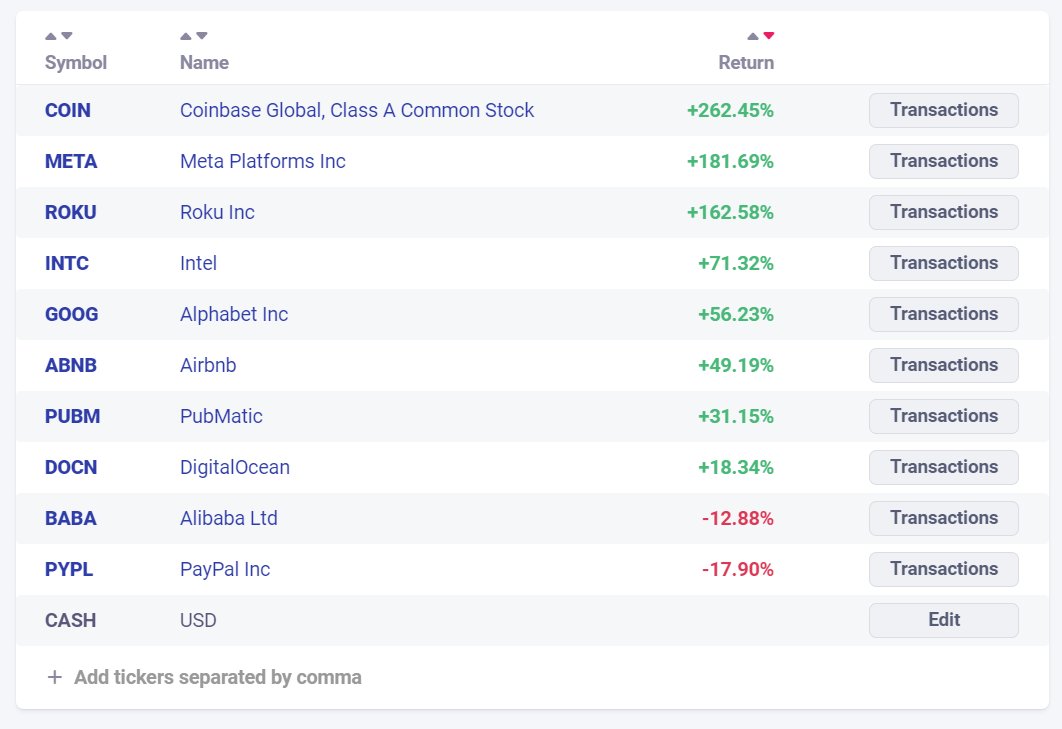This screenshot has width=1062, height=729.
Task: Click the PubMatic company name
Action: (x=221, y=416)
